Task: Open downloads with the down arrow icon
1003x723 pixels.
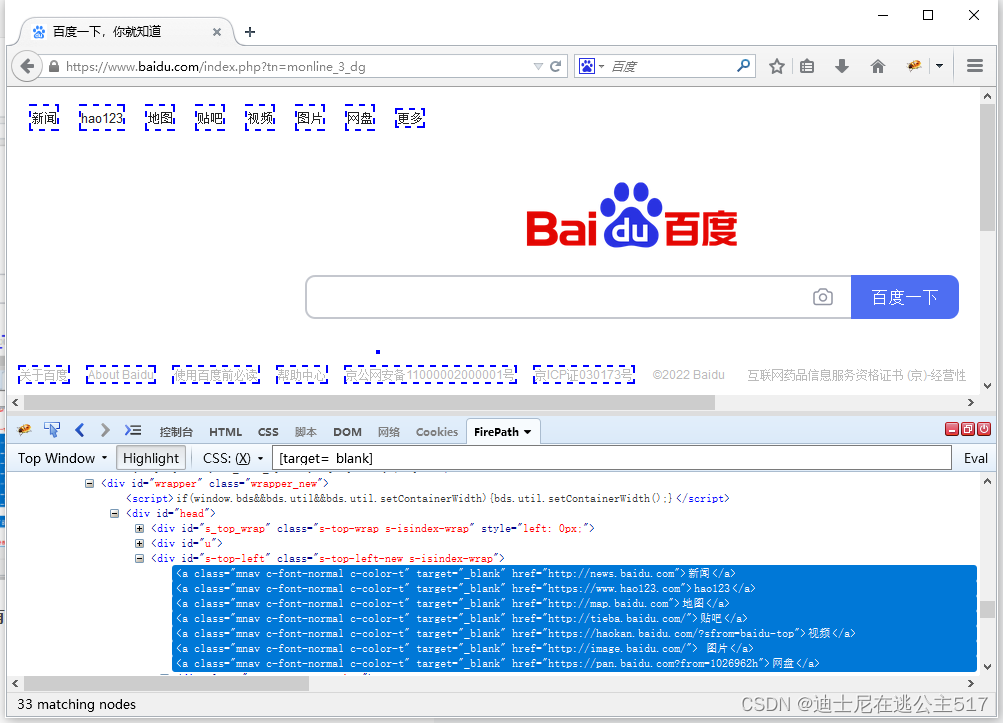Action: [842, 66]
